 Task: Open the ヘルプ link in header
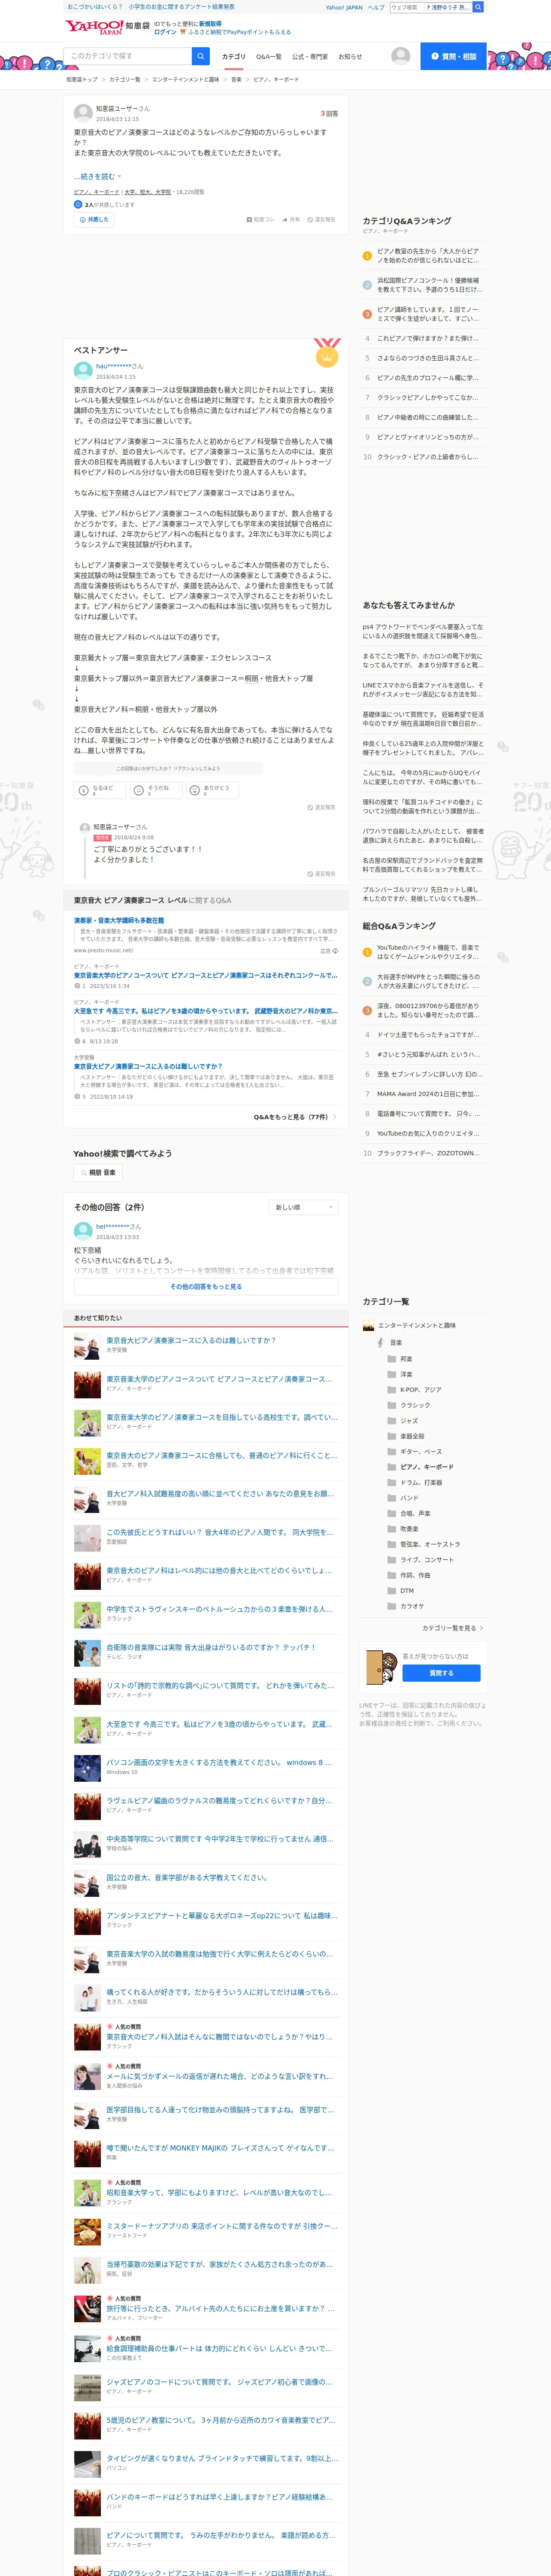(x=376, y=7)
